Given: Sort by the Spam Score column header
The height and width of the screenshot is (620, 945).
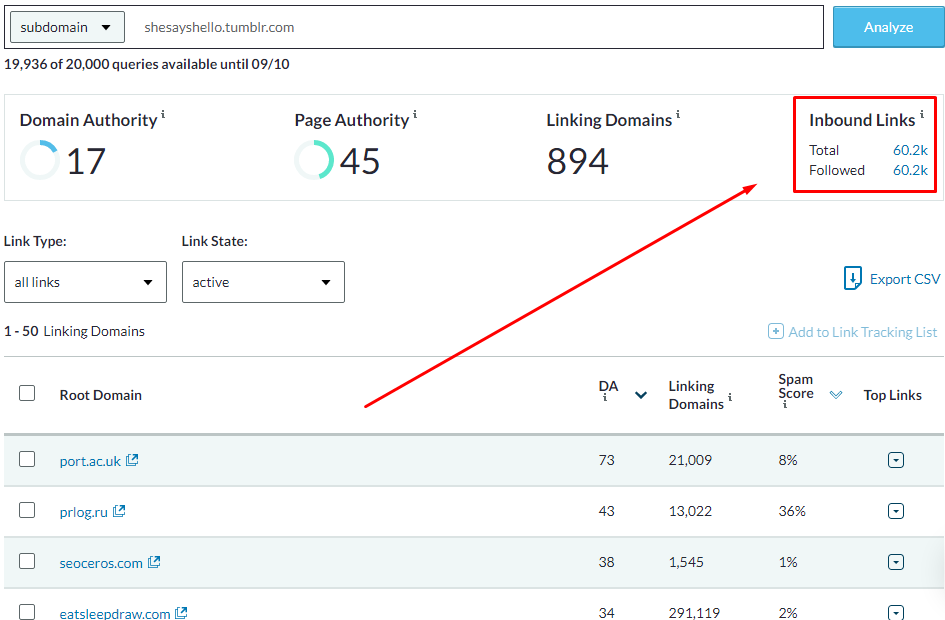Looking at the screenshot, I should 796,386.
